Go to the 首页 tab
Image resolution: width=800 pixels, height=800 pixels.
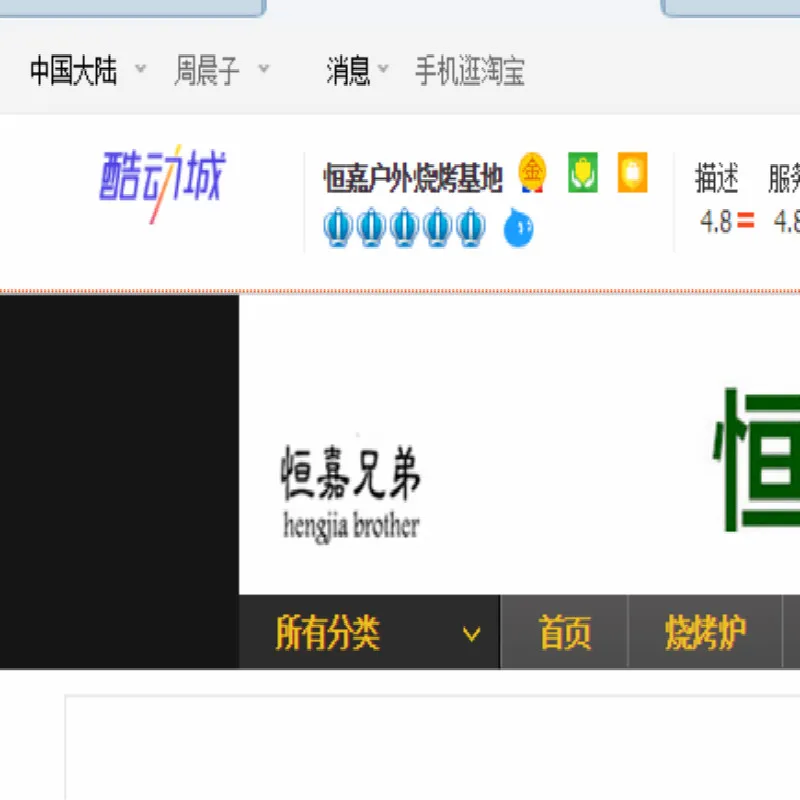564,632
